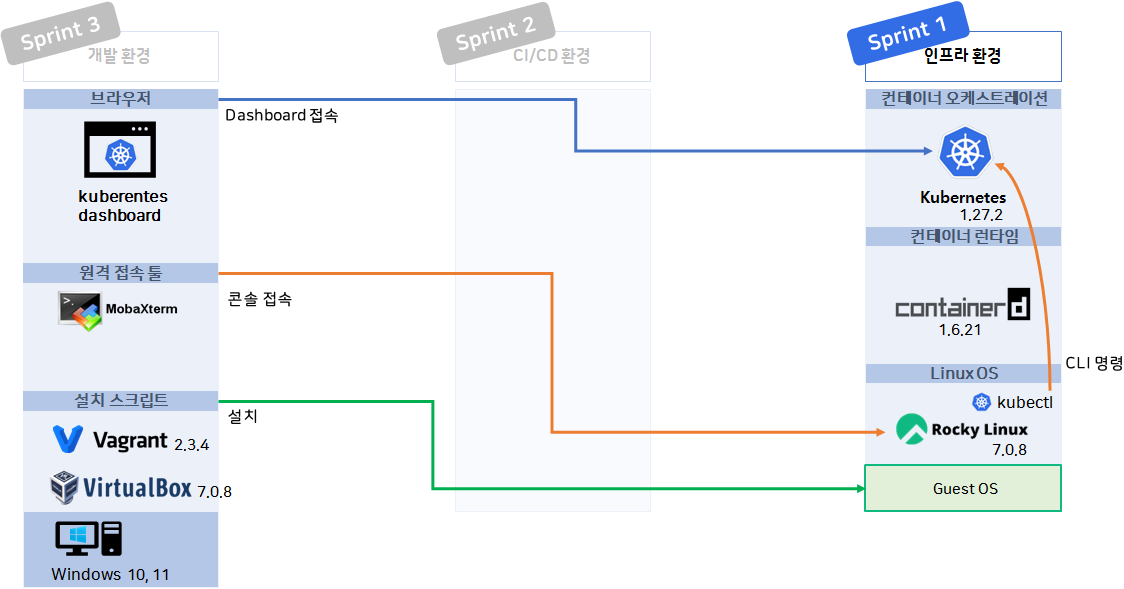The image size is (1124, 589).
Task: Select the Vagrant V logo
Action: (x=68, y=439)
